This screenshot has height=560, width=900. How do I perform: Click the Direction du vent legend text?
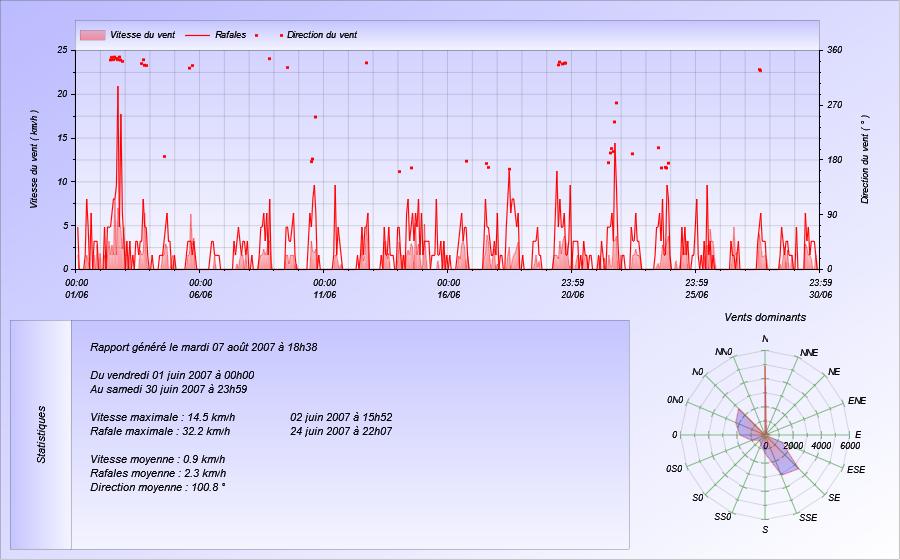pos(322,35)
